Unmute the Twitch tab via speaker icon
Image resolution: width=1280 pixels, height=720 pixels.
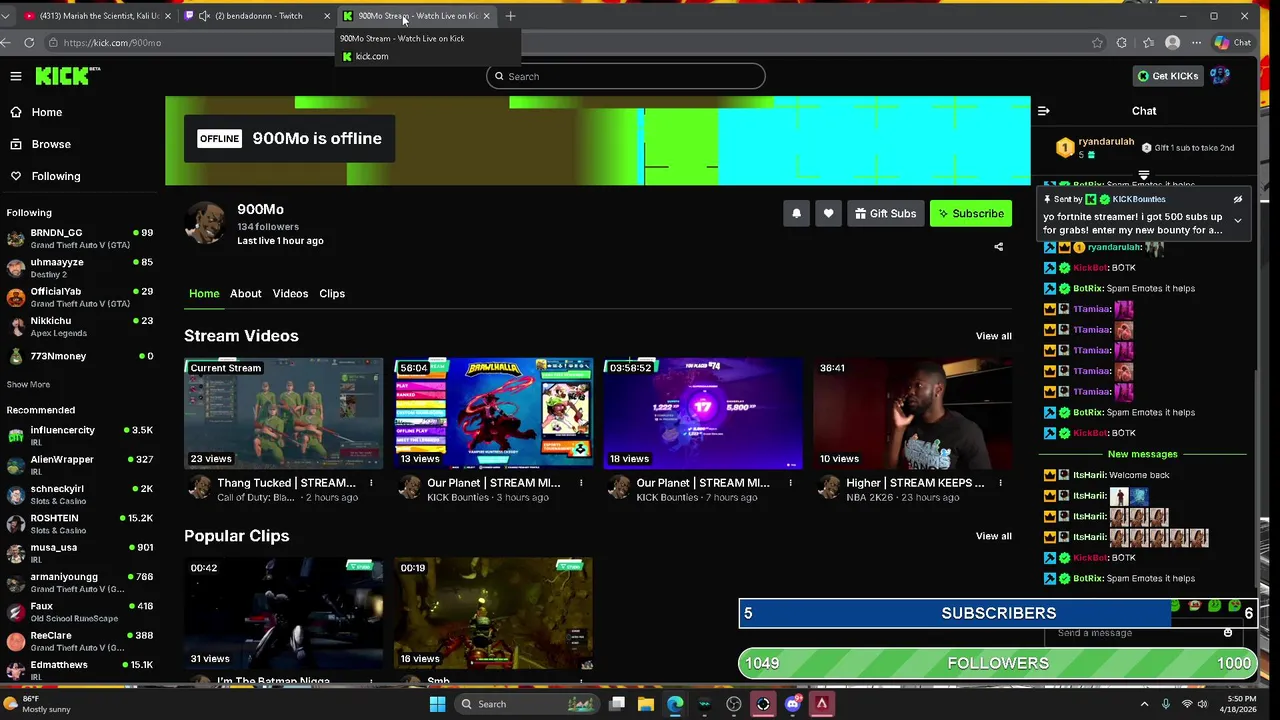pos(205,16)
